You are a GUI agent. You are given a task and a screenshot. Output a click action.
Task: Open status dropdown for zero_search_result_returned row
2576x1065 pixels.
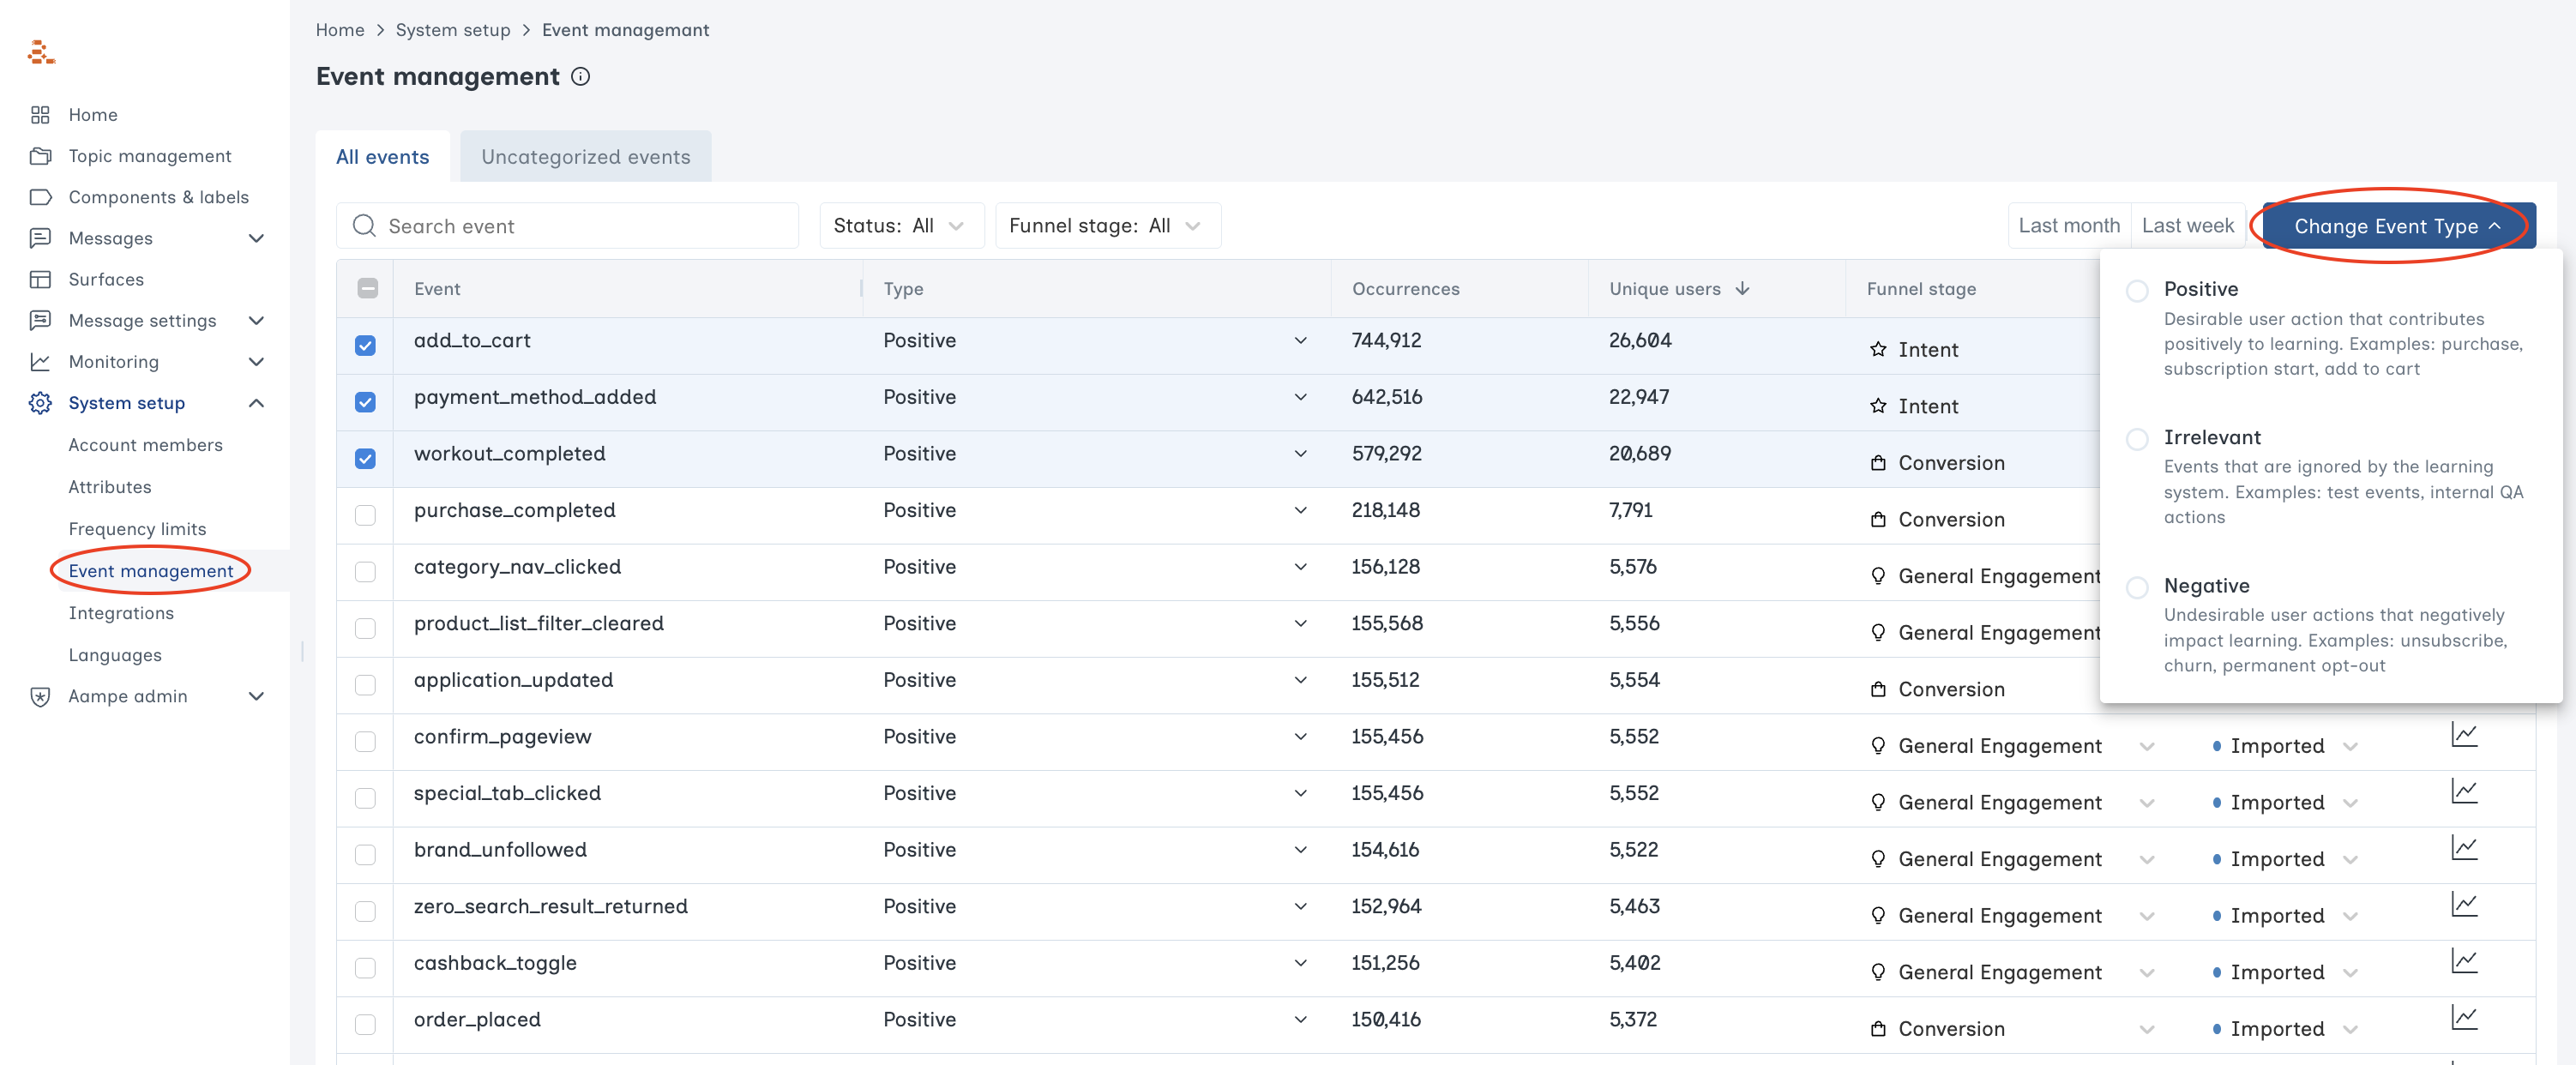pyautogui.click(x=2349, y=916)
